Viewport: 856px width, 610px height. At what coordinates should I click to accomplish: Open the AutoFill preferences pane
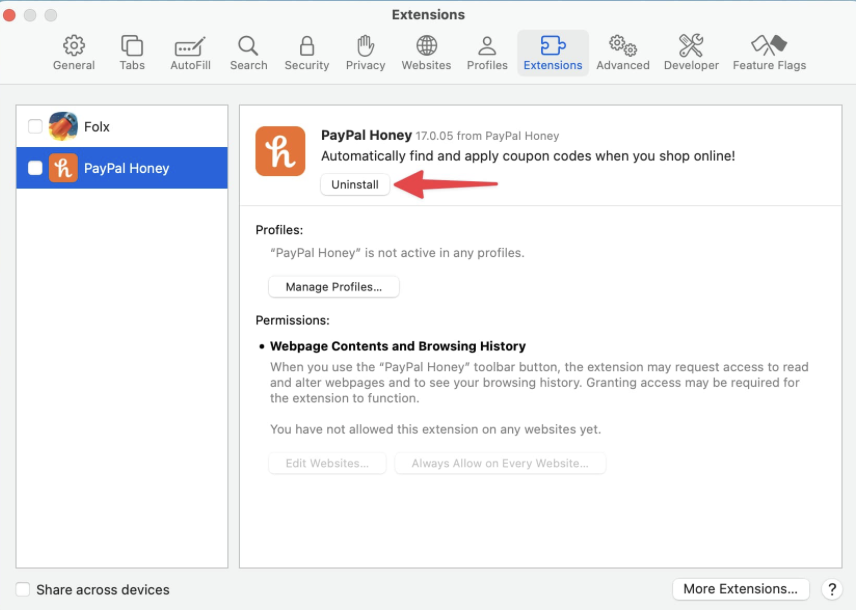coord(190,53)
